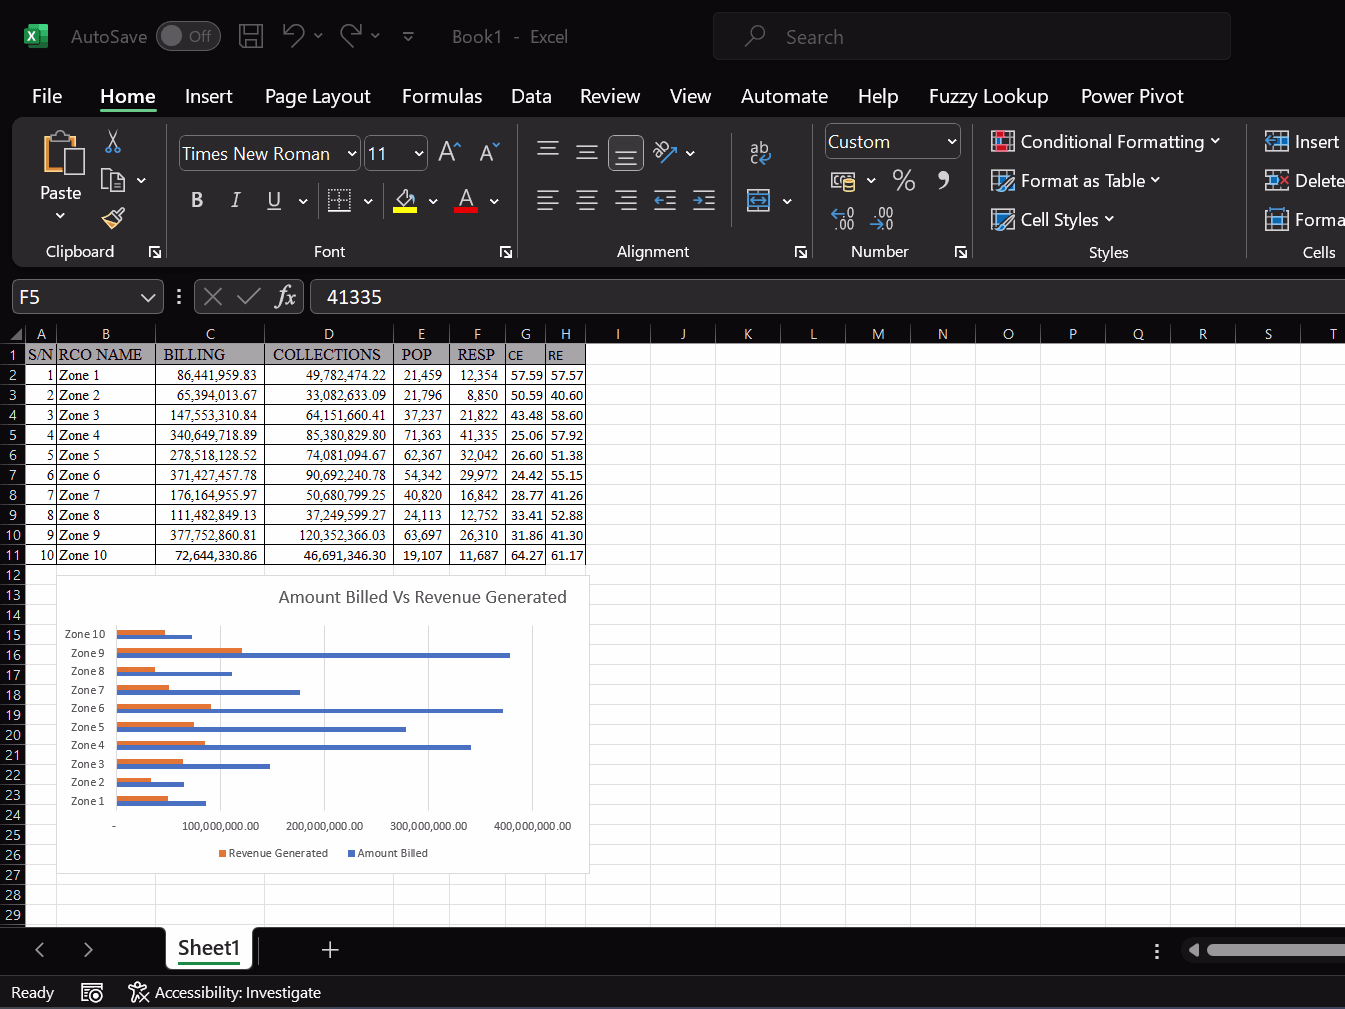Image resolution: width=1345 pixels, height=1009 pixels.
Task: Toggle Italic formatting
Action: pos(235,200)
